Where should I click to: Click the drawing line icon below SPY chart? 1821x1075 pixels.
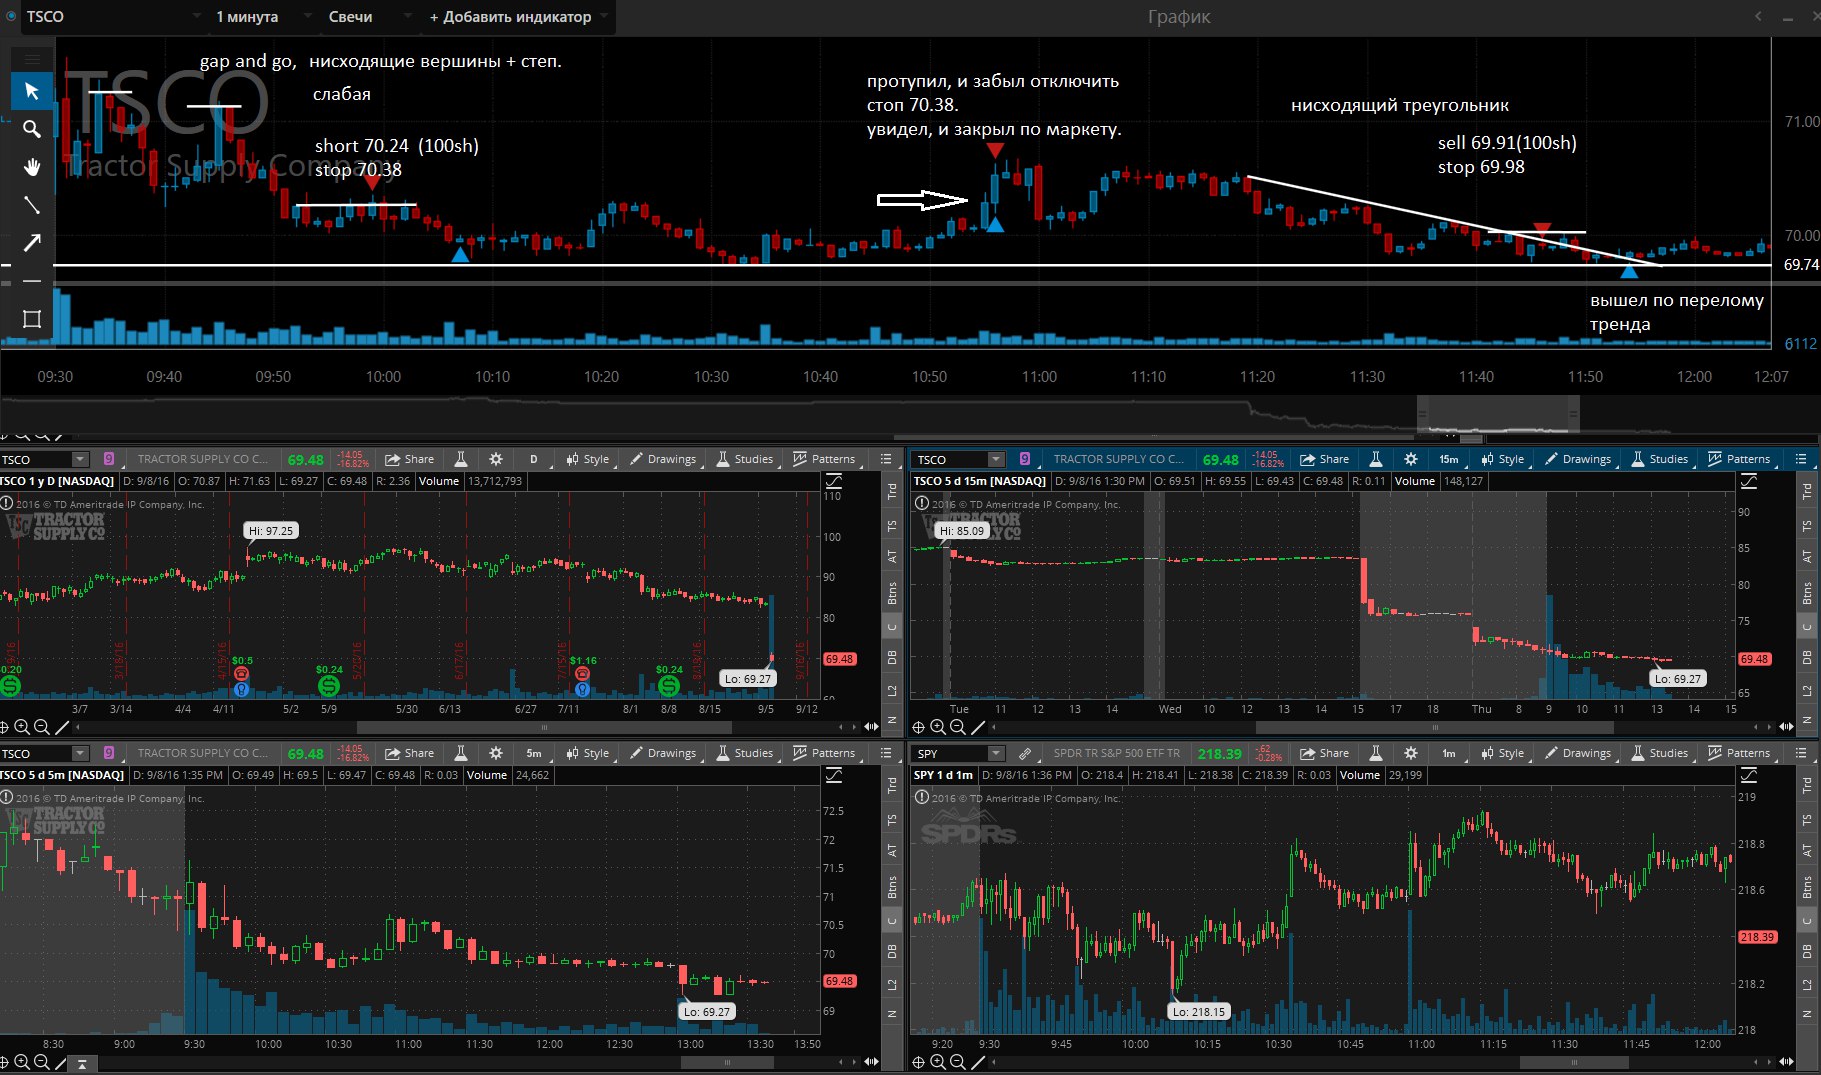click(978, 1062)
